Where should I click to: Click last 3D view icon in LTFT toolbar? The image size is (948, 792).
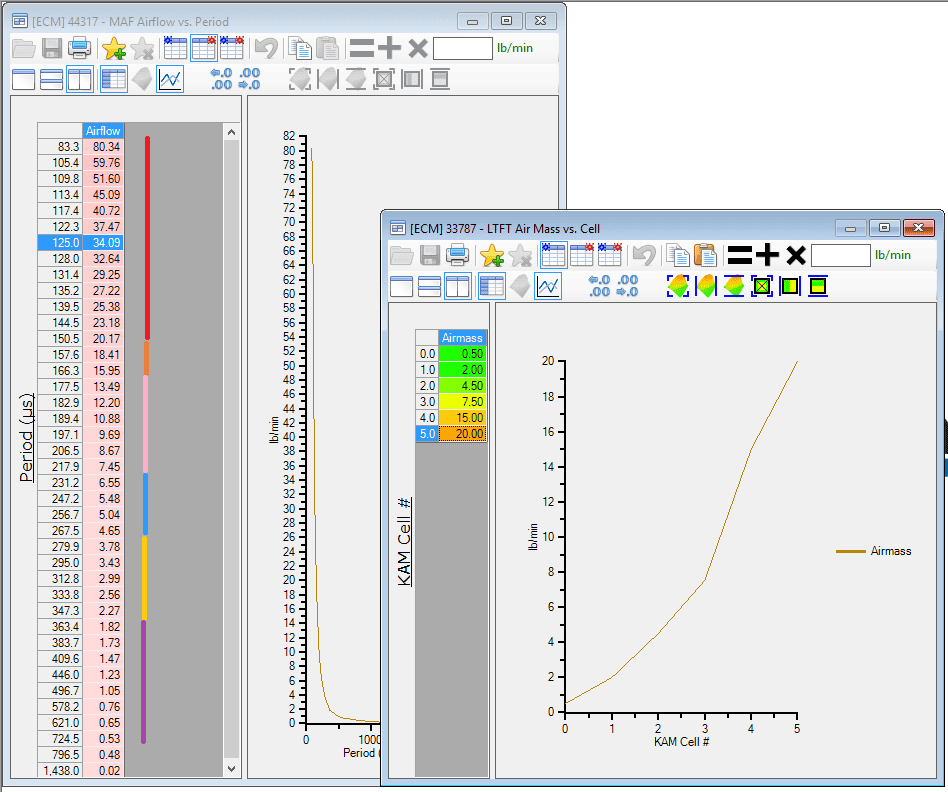pos(817,286)
